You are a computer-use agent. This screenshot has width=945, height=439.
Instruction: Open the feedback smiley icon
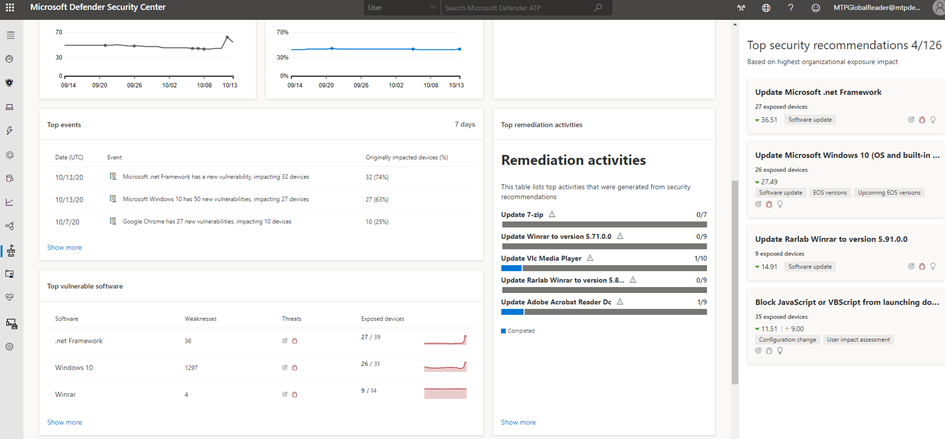(816, 8)
